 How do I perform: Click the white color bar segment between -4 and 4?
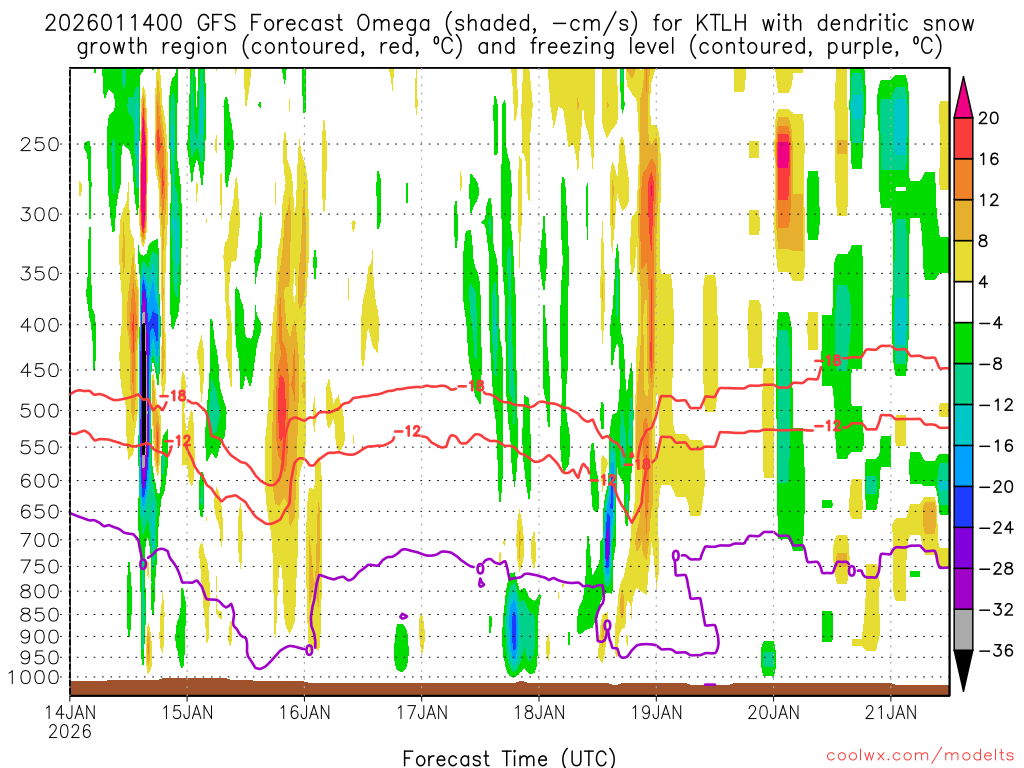click(x=963, y=302)
